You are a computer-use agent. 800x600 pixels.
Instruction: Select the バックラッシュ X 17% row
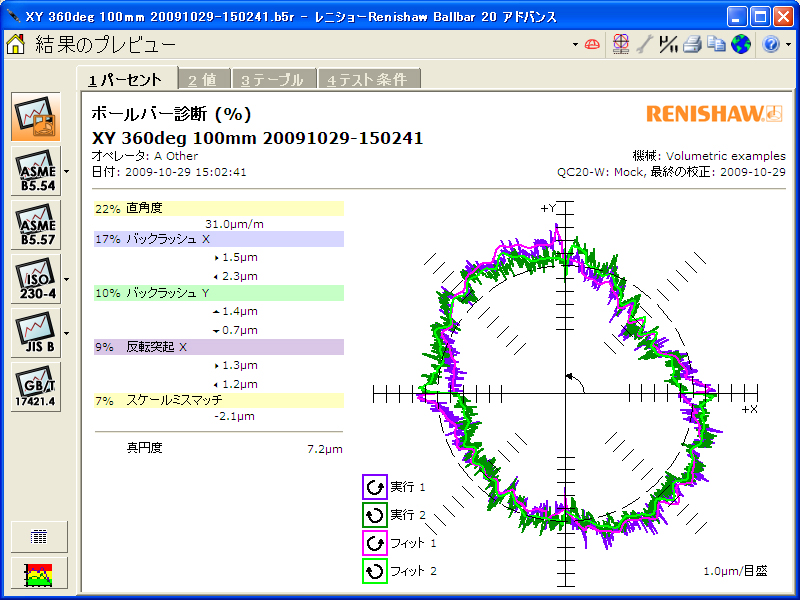(x=218, y=240)
